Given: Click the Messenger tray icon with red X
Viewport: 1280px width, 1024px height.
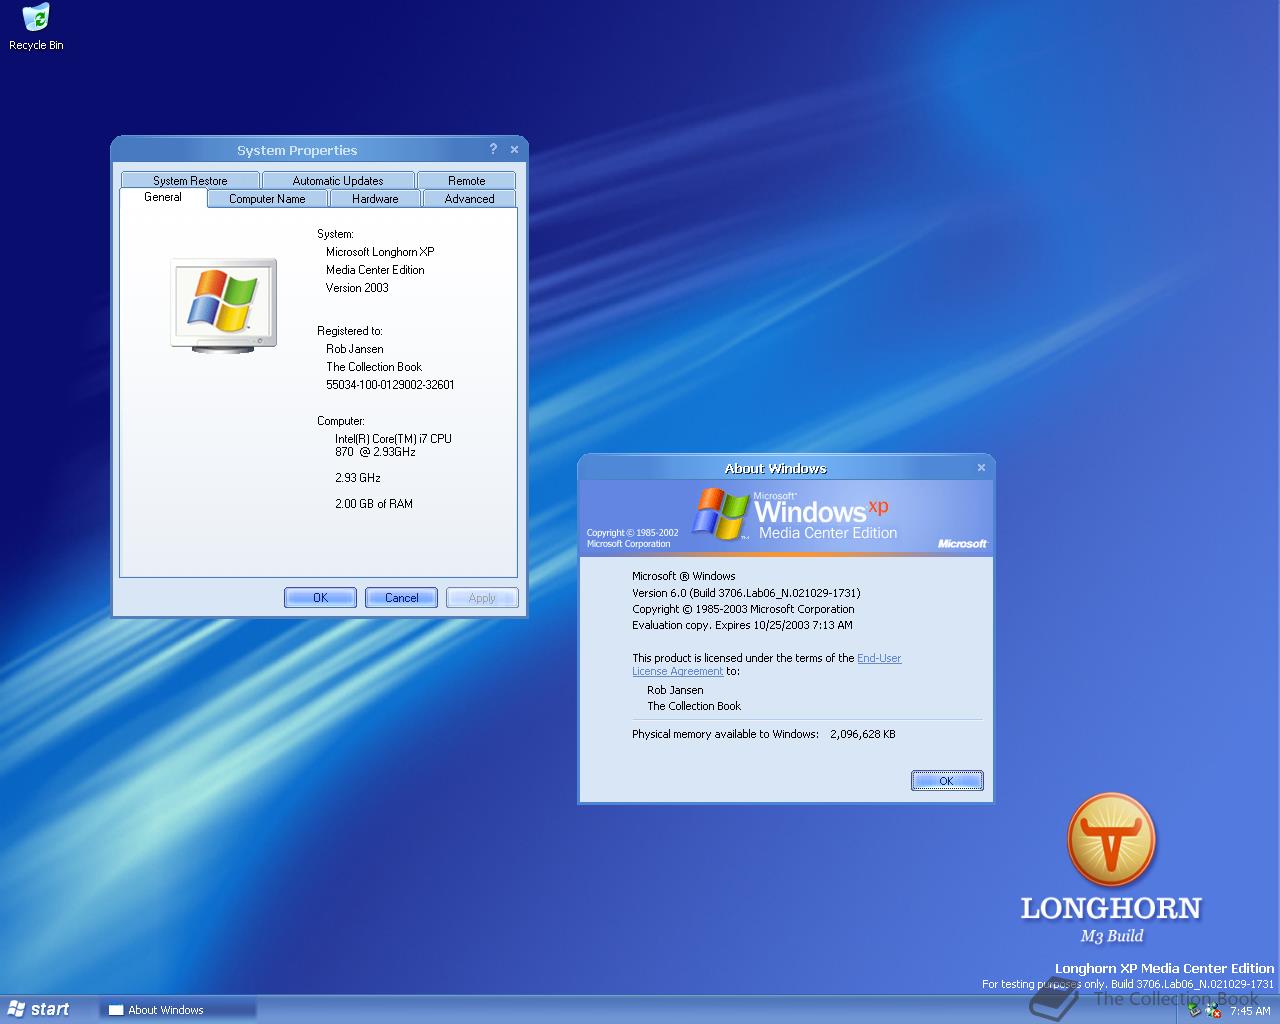Looking at the screenshot, I should click(x=1213, y=1010).
